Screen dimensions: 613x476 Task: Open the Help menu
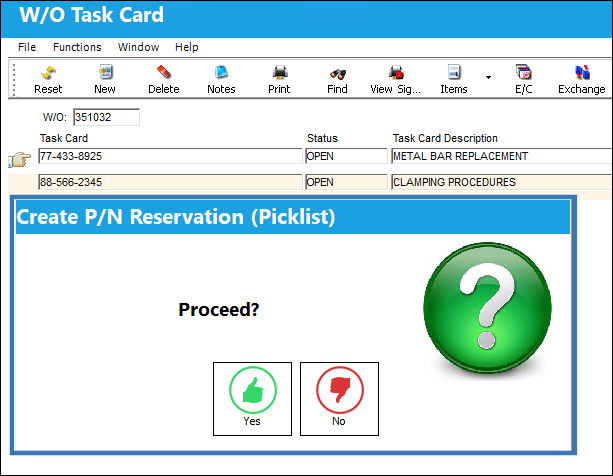(186, 47)
